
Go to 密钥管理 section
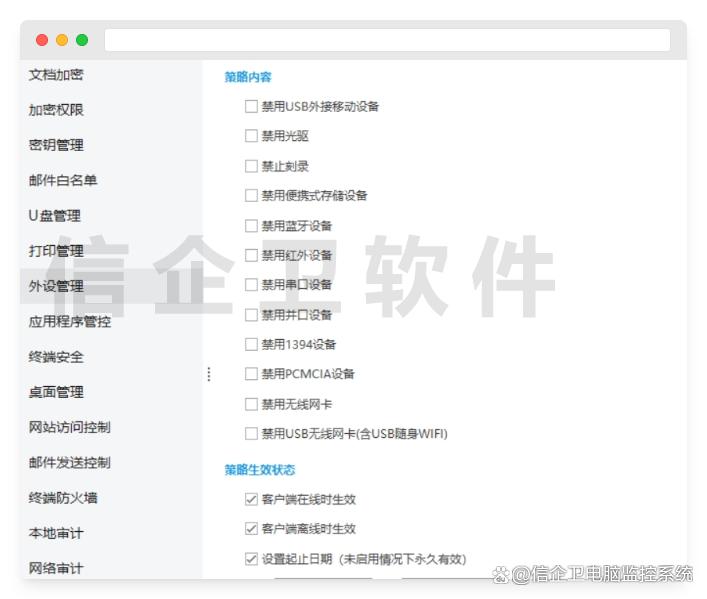point(56,145)
